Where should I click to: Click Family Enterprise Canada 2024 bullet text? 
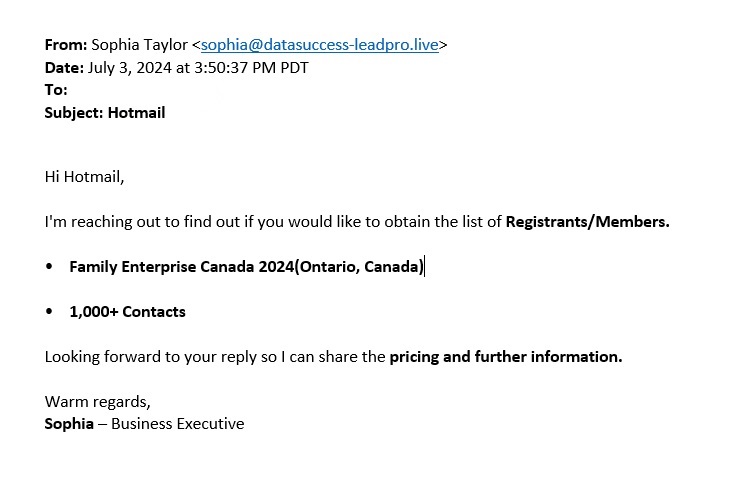pos(182,267)
